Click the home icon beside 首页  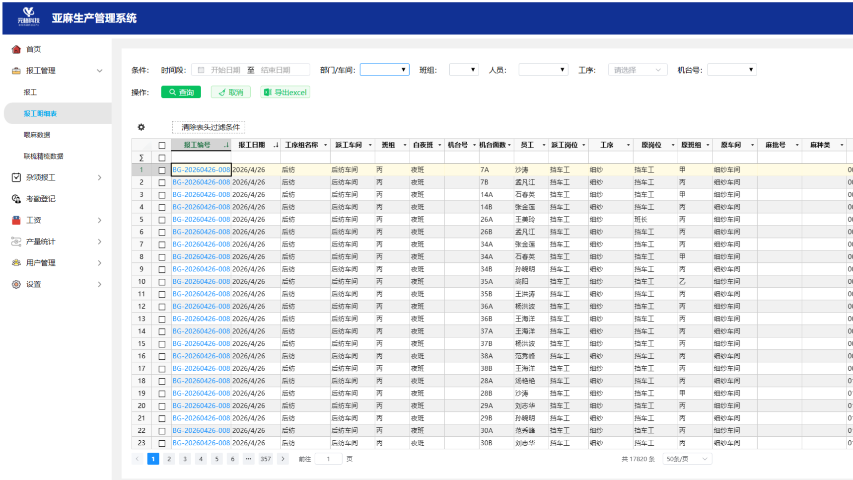click(x=16, y=49)
